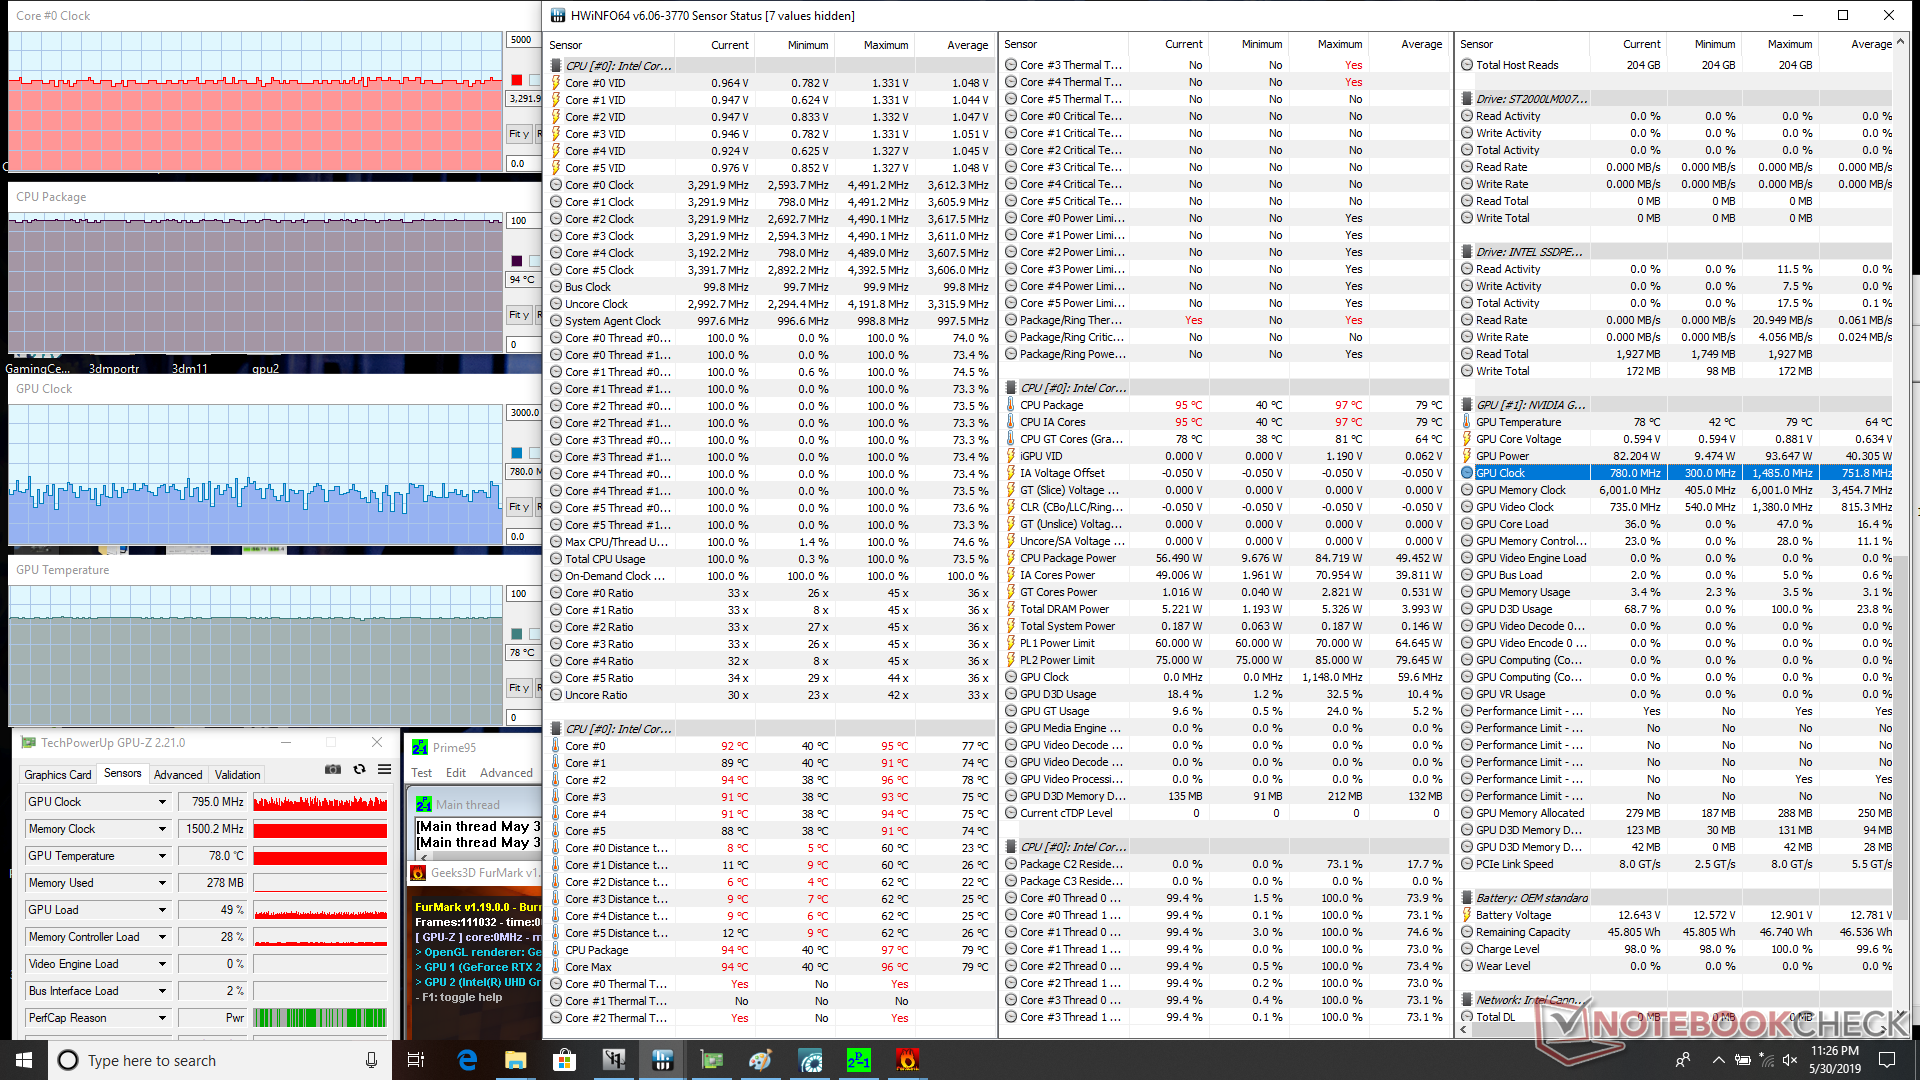The height and width of the screenshot is (1080, 1920).
Task: Open the Prime95 Test menu
Action: (421, 773)
